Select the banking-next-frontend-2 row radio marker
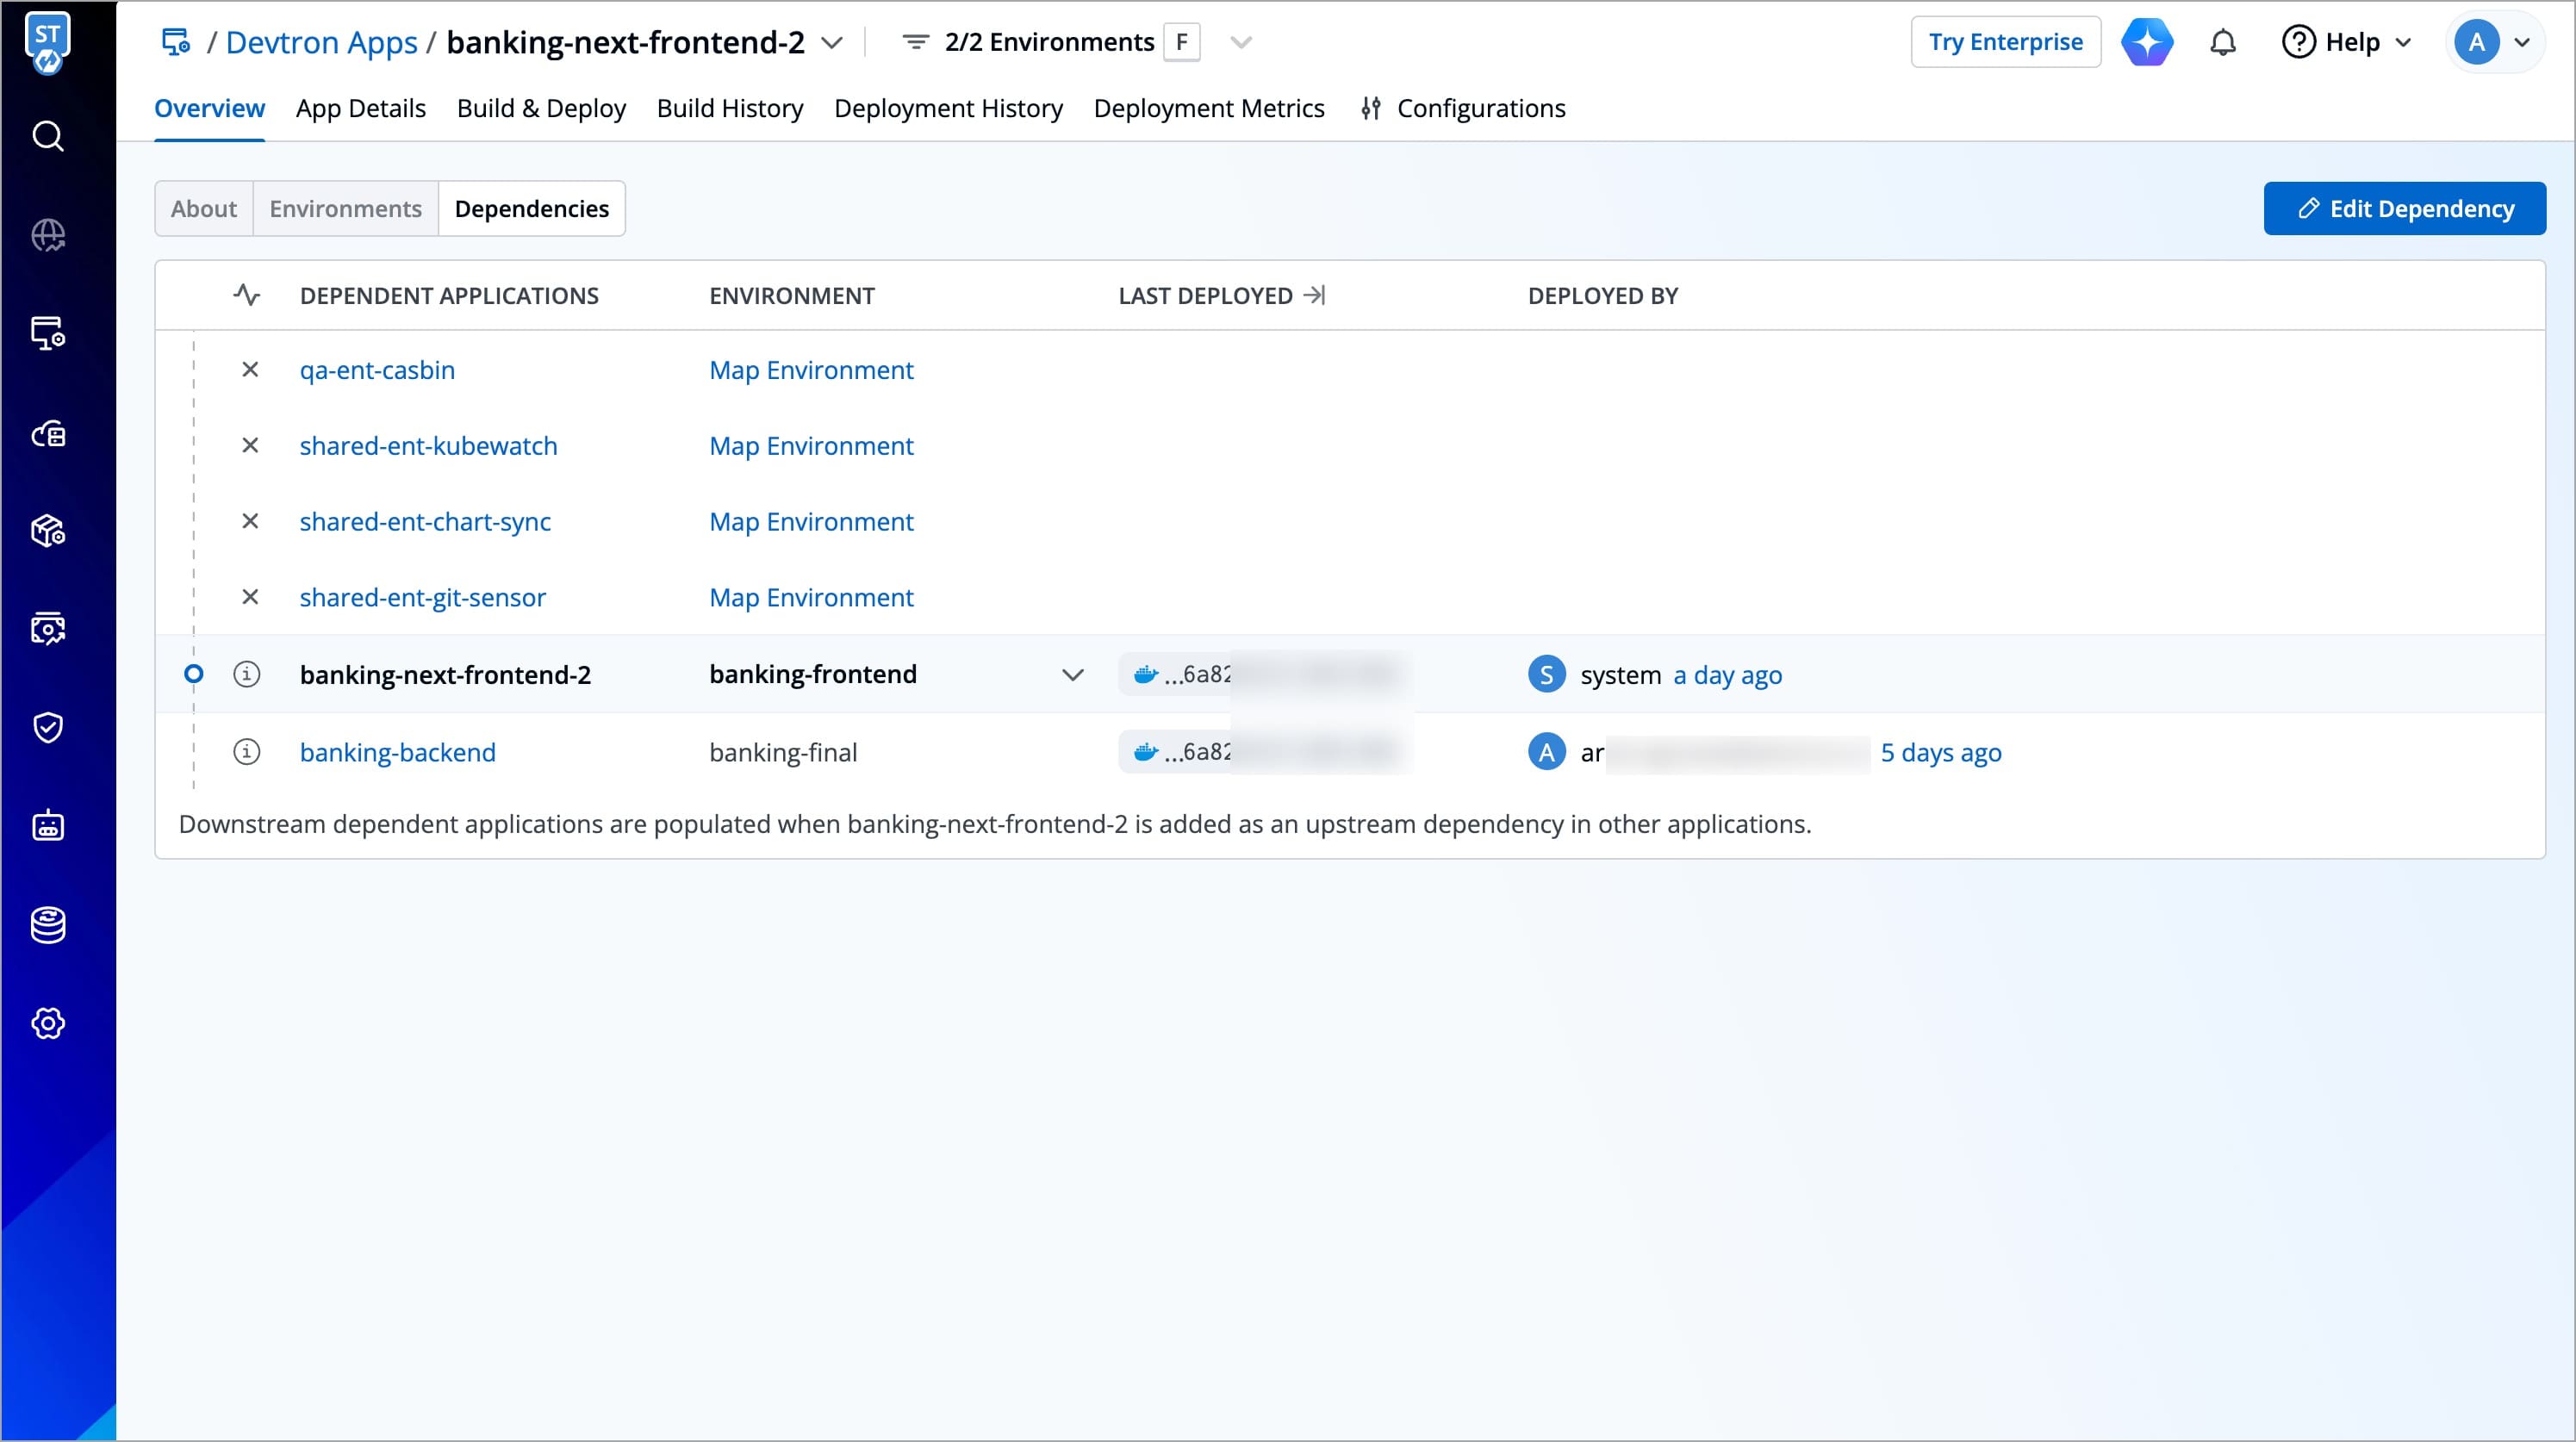This screenshot has height=1442, width=2576. (x=194, y=674)
